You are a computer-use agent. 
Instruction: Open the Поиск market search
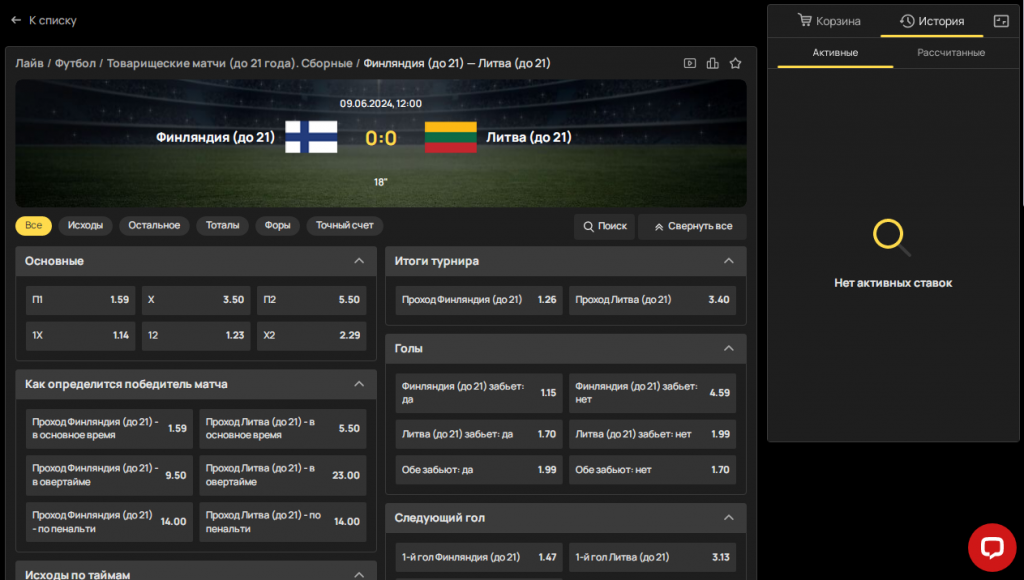605,226
